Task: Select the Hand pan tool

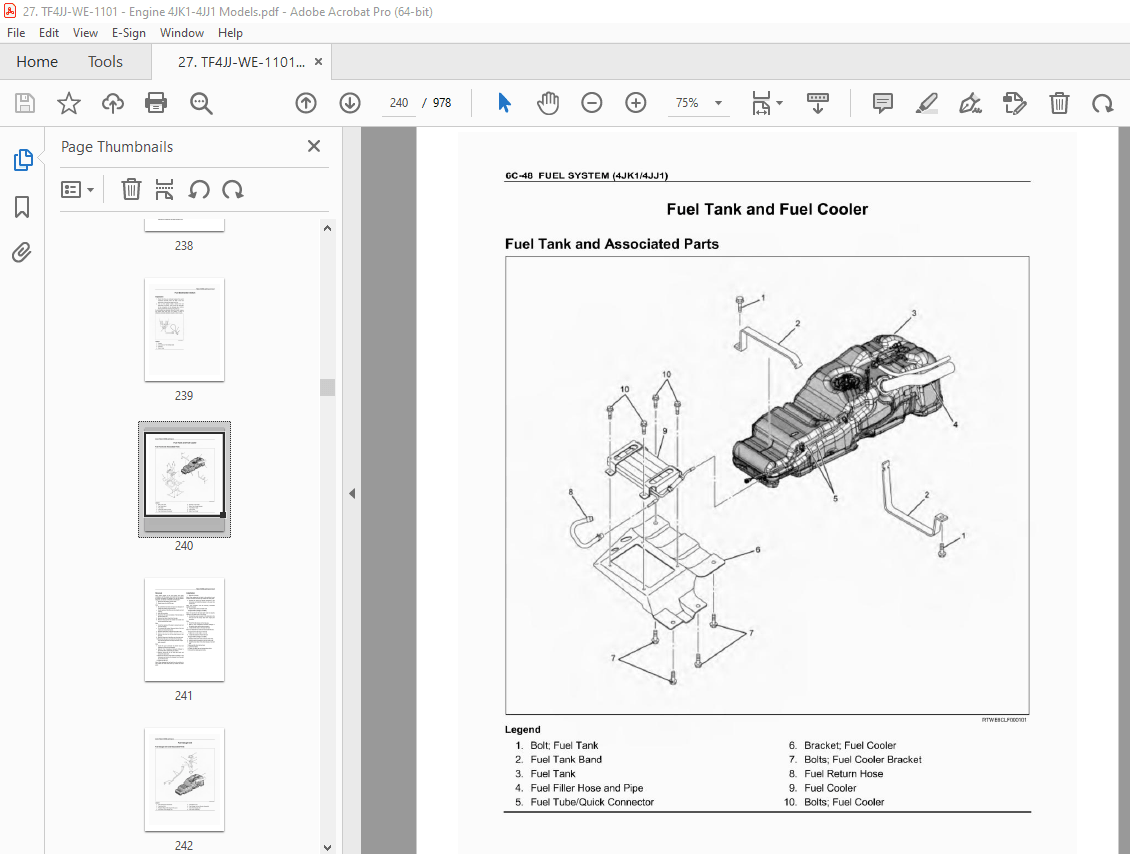Action: point(548,103)
